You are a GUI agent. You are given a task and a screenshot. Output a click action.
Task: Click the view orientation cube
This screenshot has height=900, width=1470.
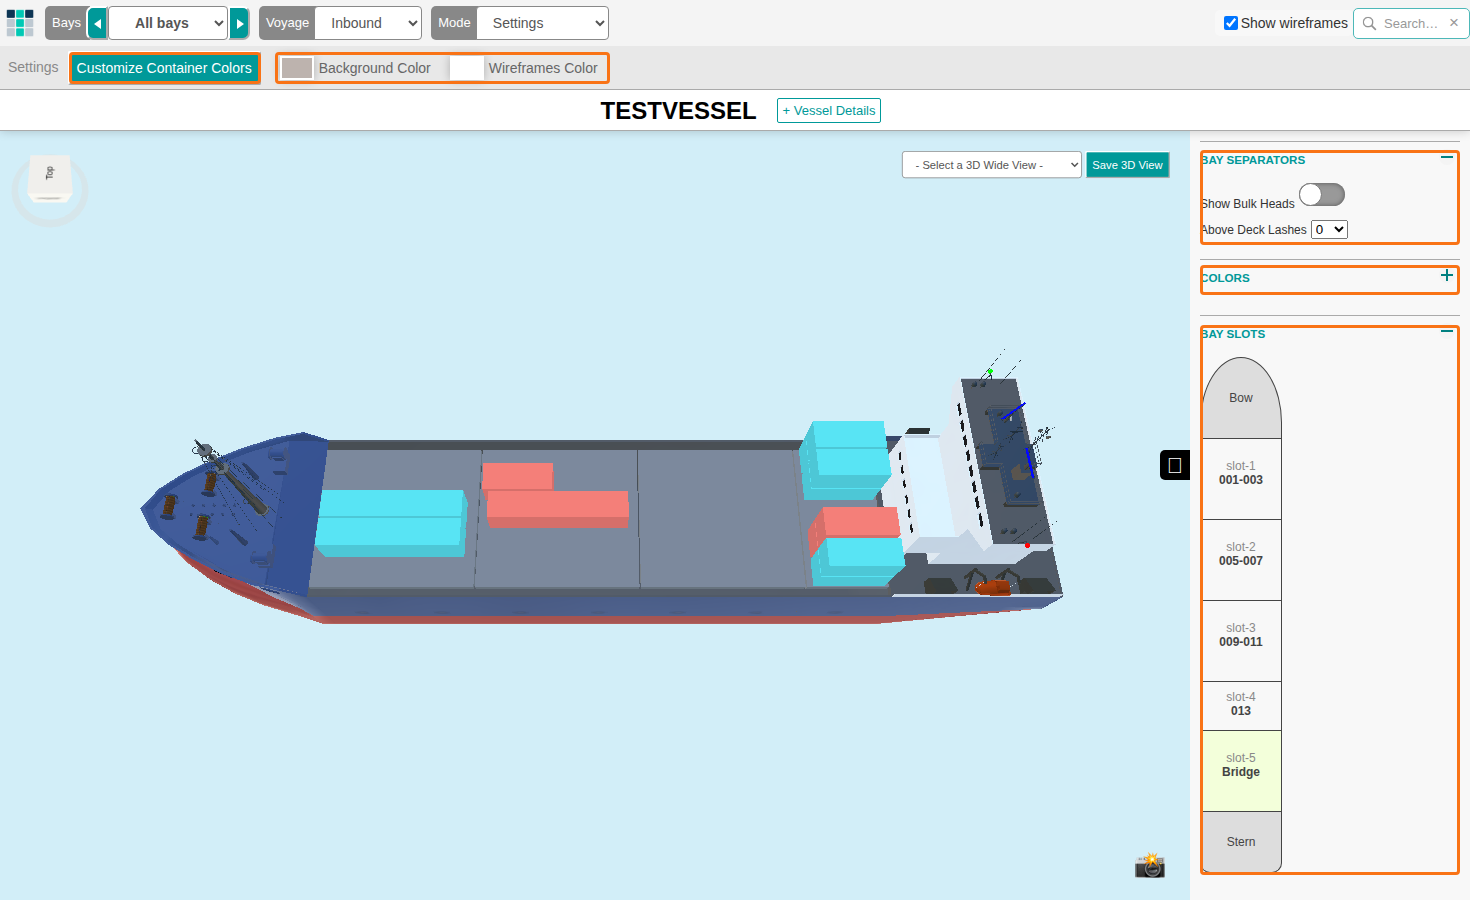click(x=50, y=180)
